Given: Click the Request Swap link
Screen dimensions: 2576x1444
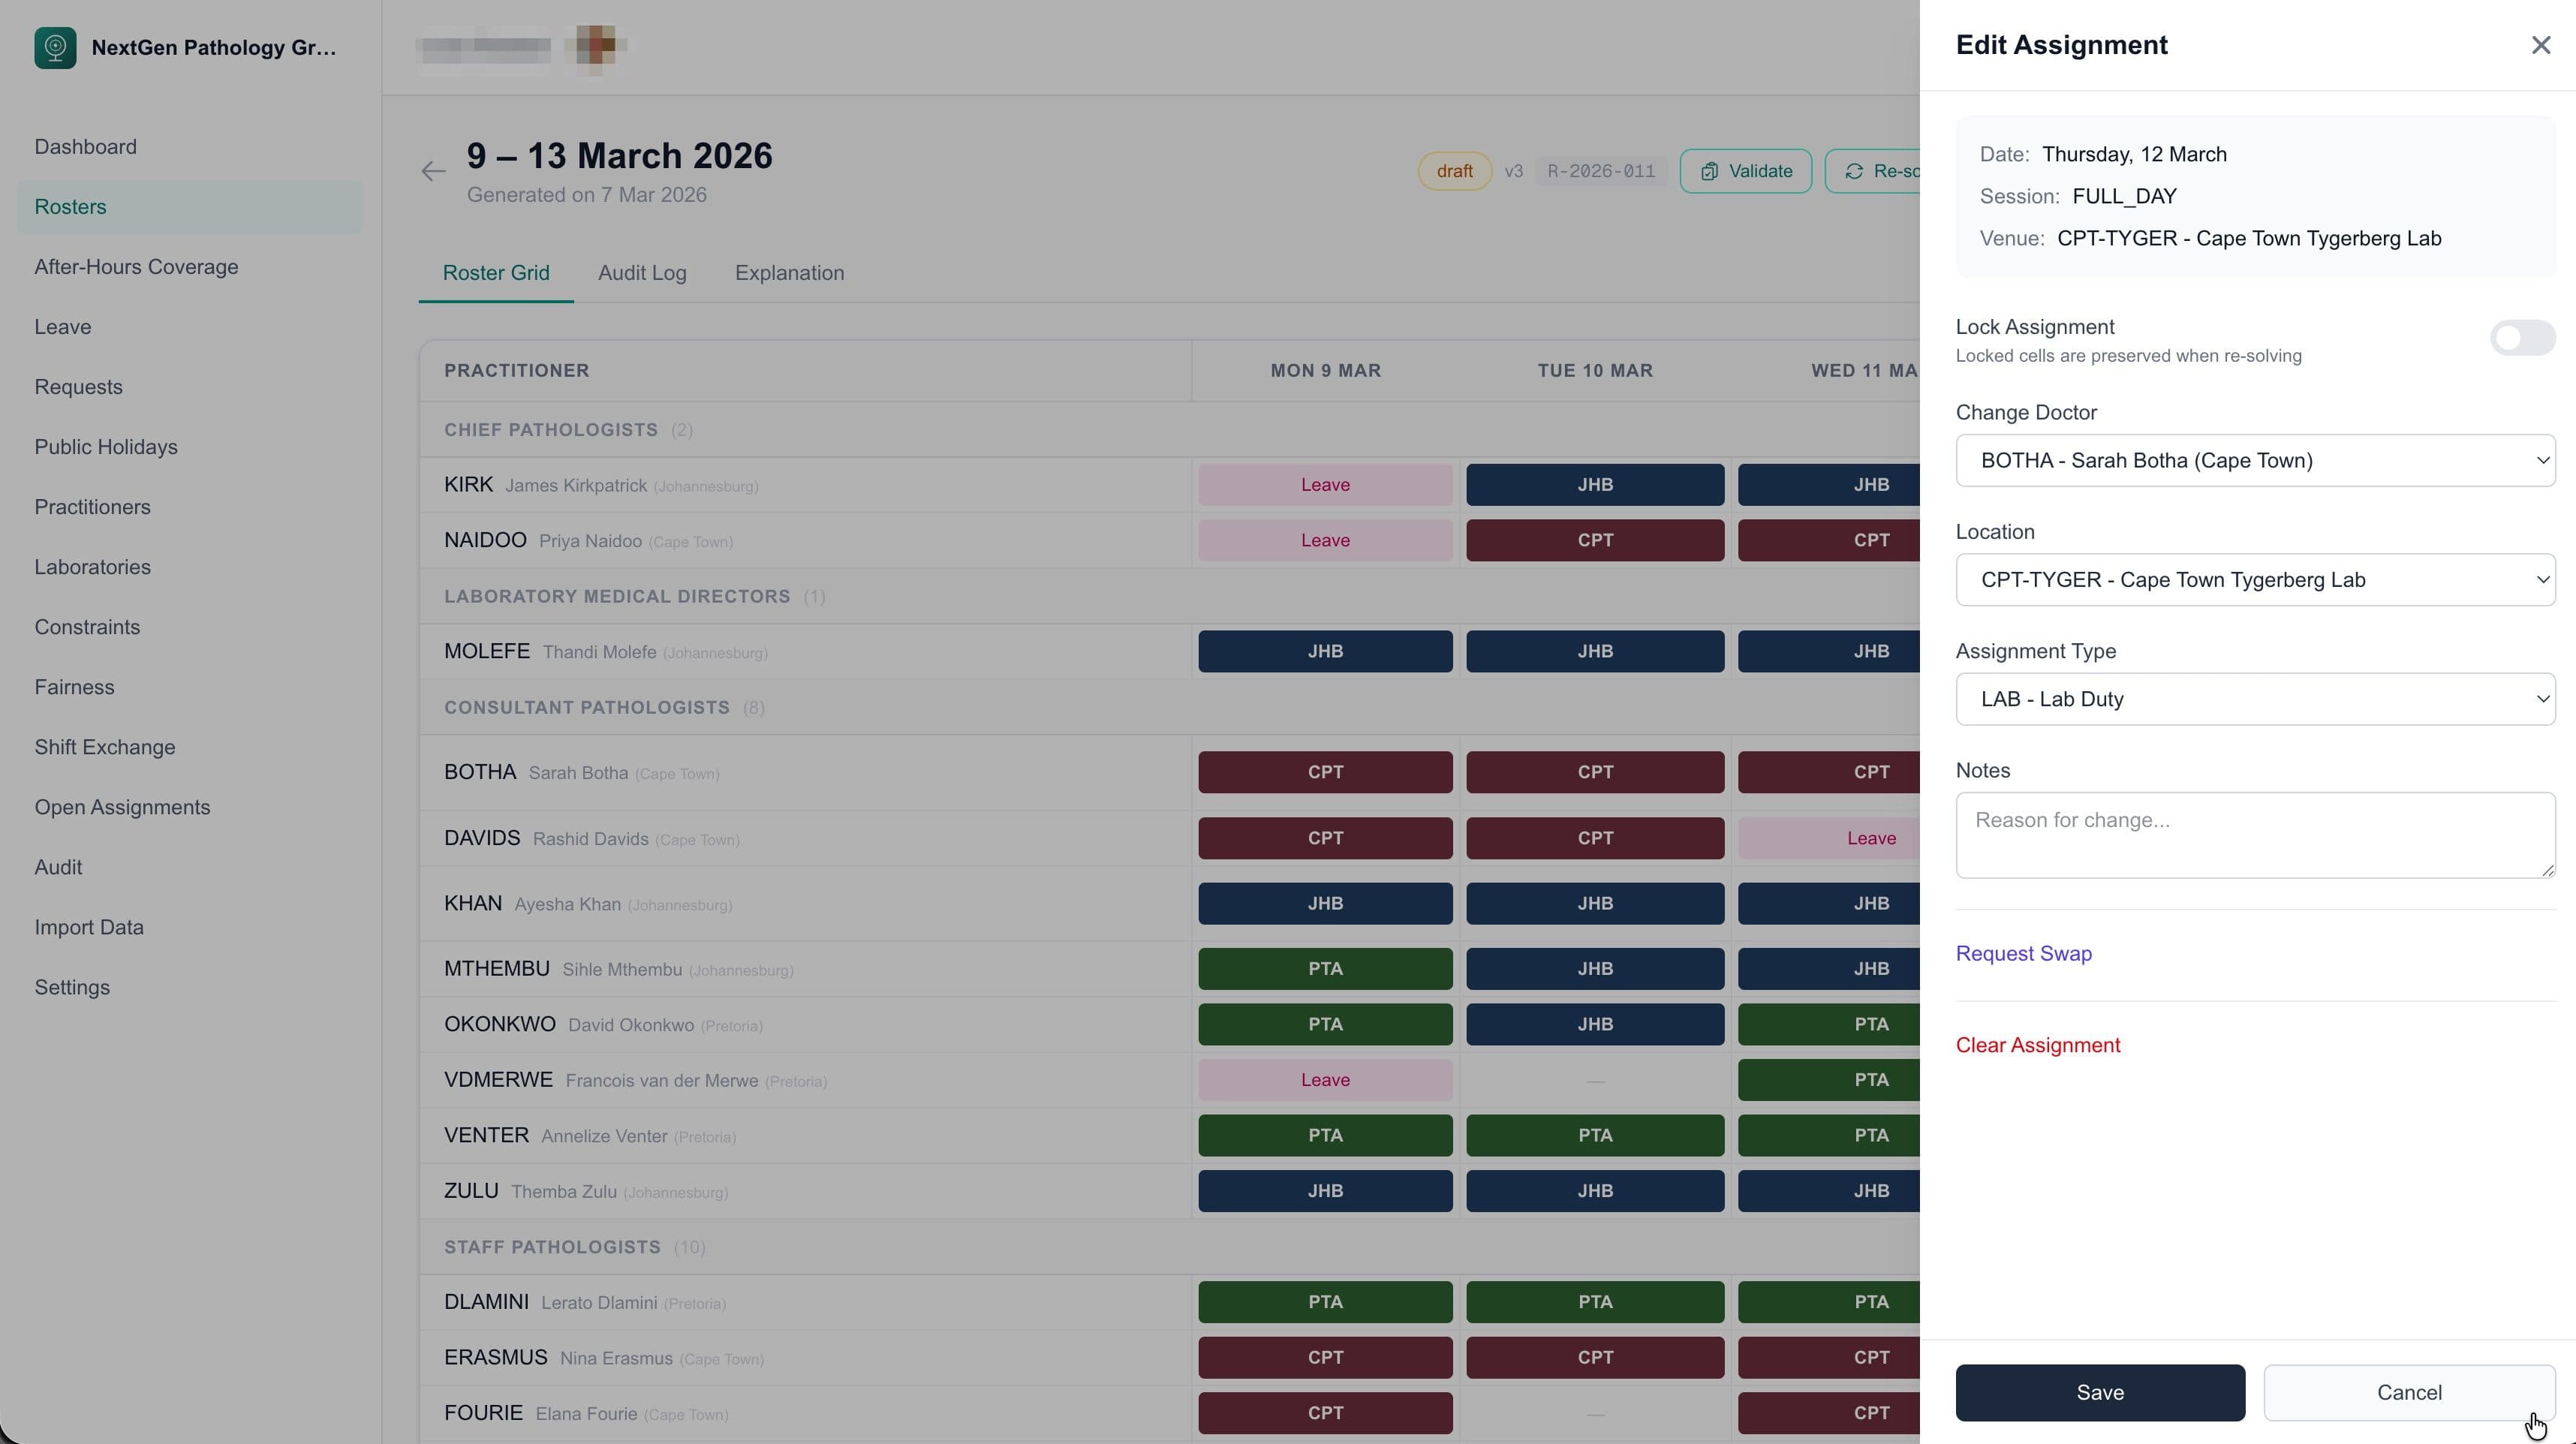Looking at the screenshot, I should (2023, 953).
